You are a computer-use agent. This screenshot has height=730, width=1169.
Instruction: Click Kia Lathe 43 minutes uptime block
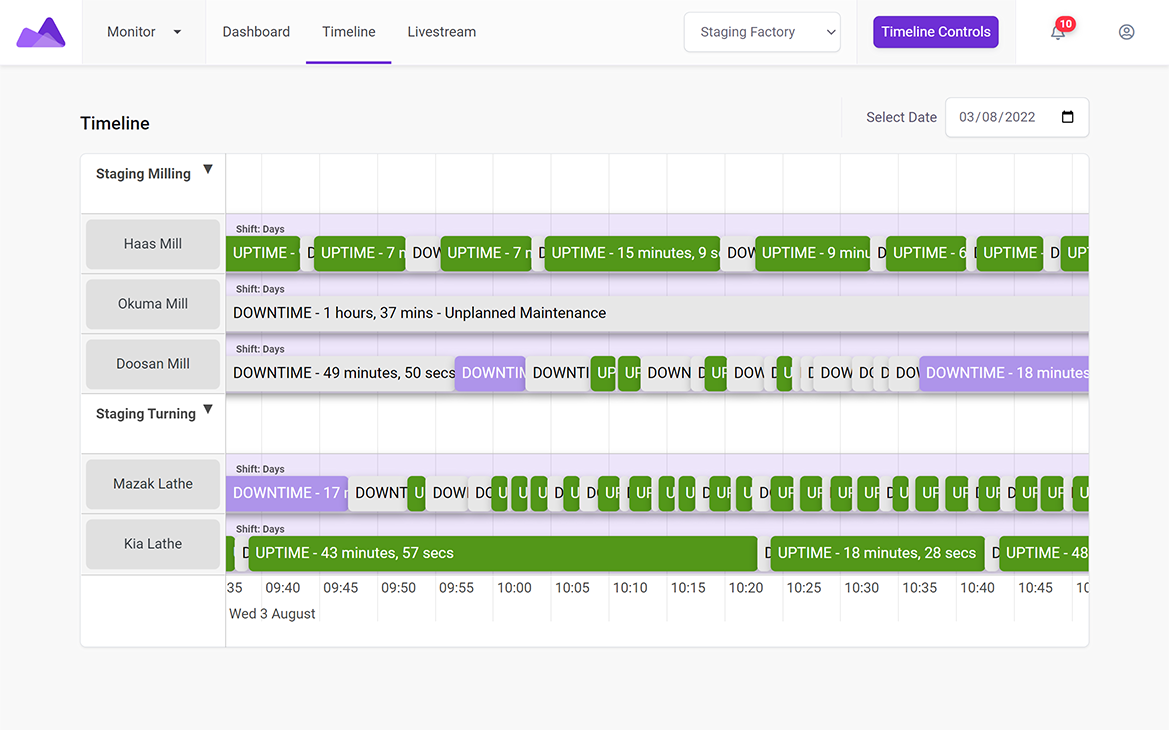coord(502,553)
